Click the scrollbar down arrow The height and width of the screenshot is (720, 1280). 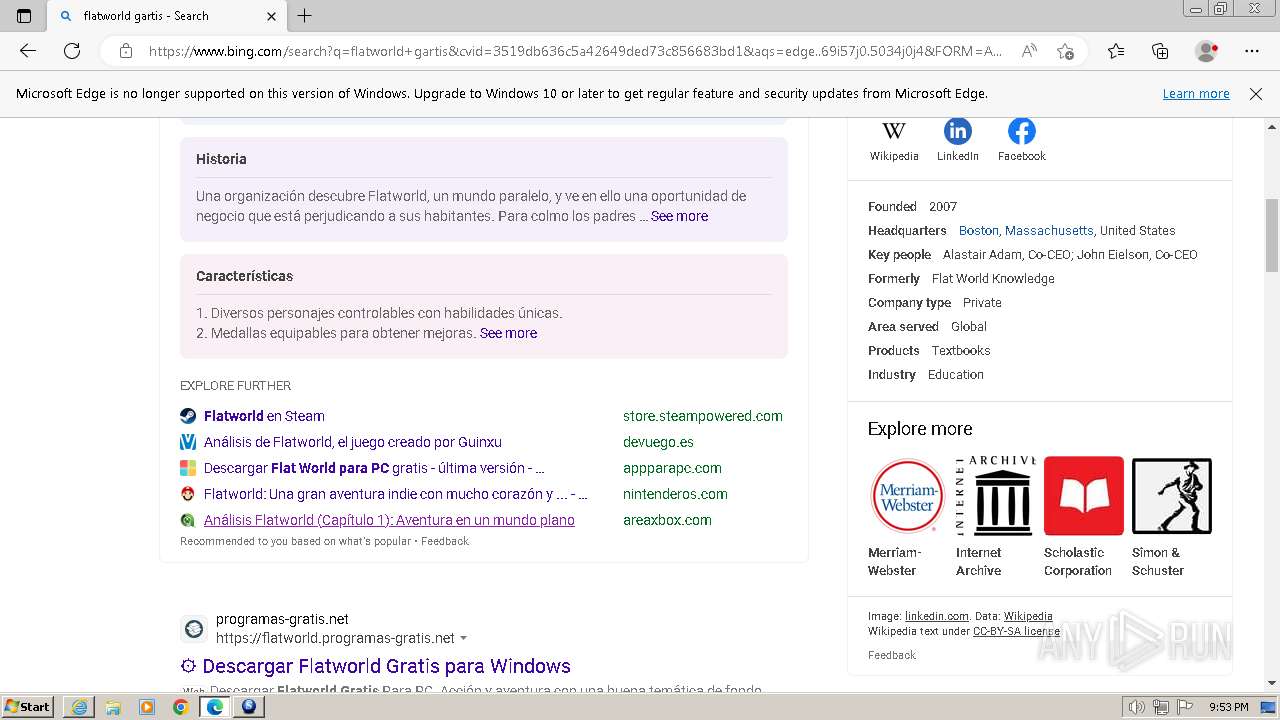(x=1271, y=683)
